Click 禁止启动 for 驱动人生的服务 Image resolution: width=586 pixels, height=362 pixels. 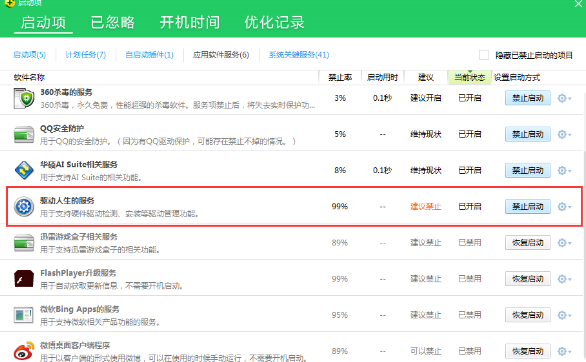pos(528,207)
